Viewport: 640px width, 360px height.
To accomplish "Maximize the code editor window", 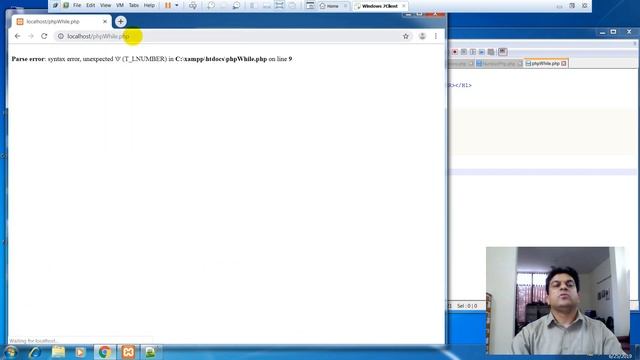I will pos(613,32).
